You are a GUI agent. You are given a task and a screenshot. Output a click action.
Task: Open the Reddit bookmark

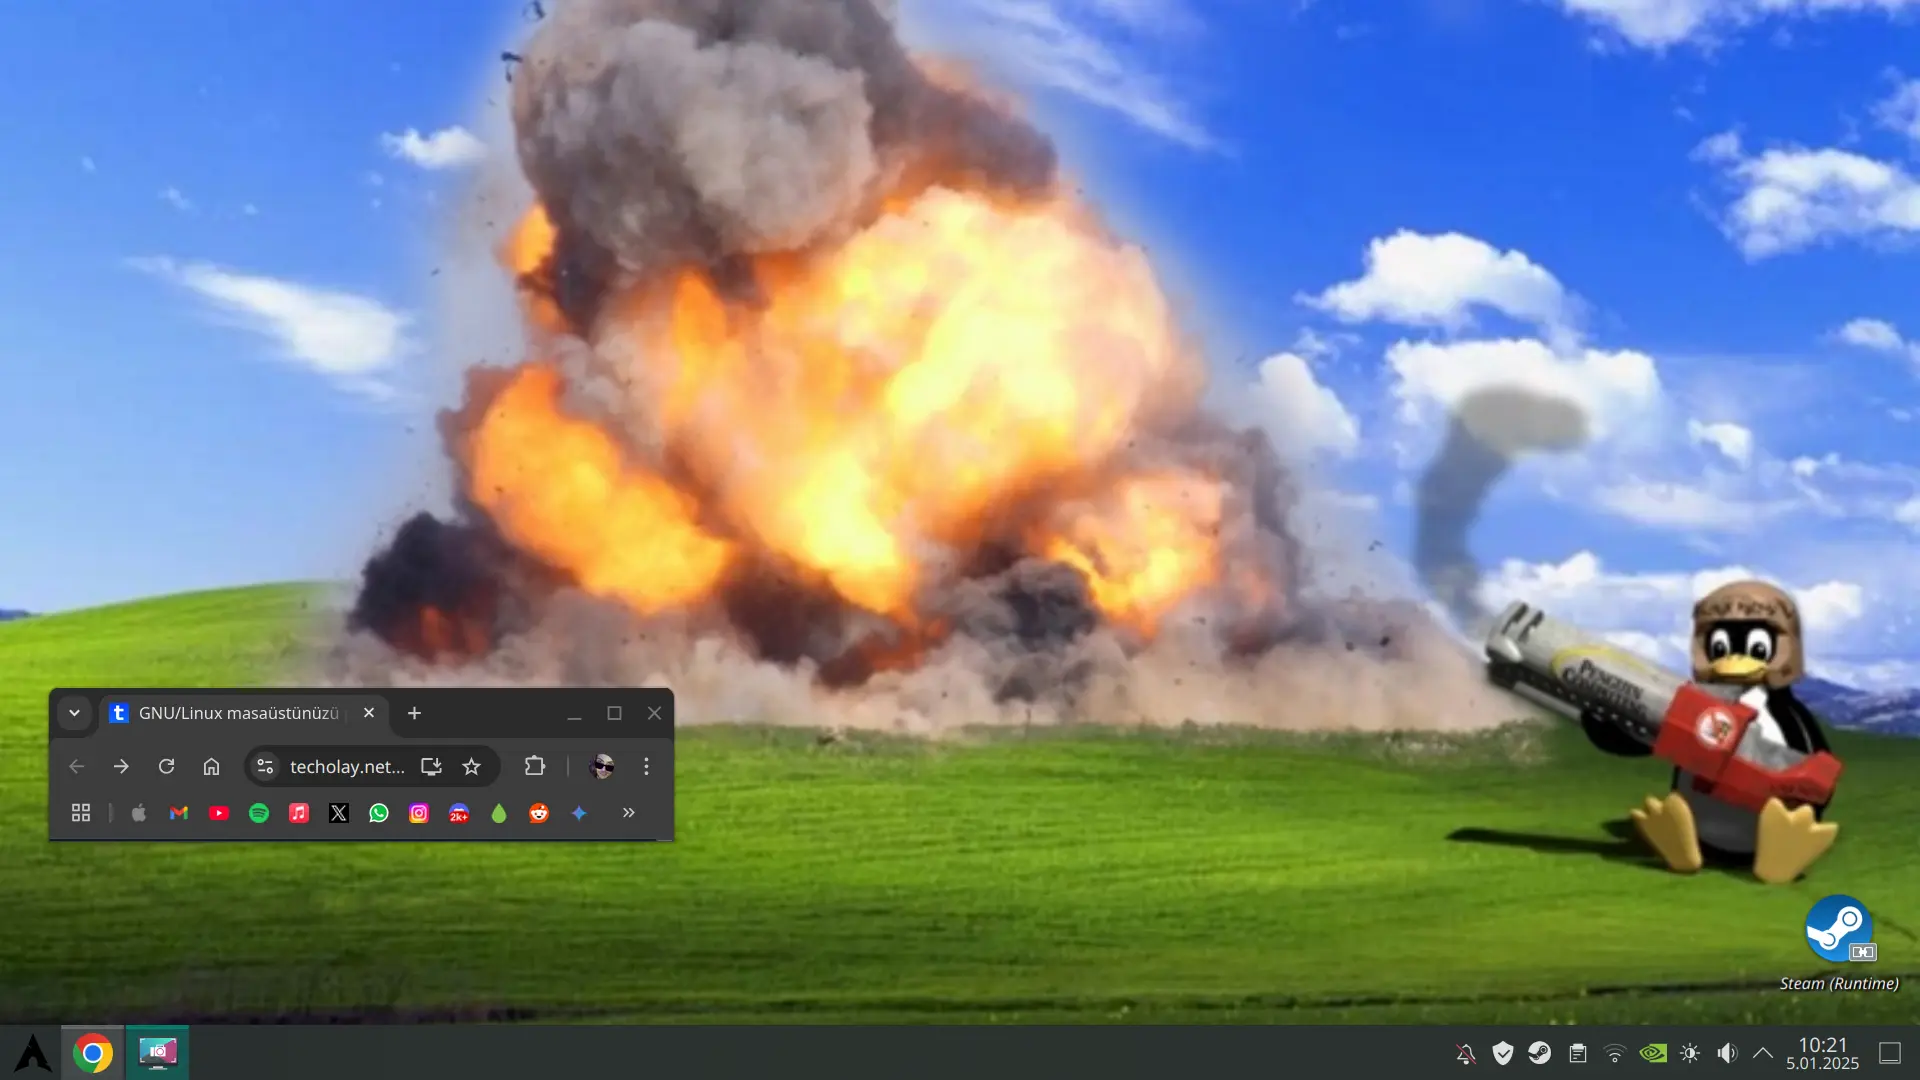coord(539,813)
